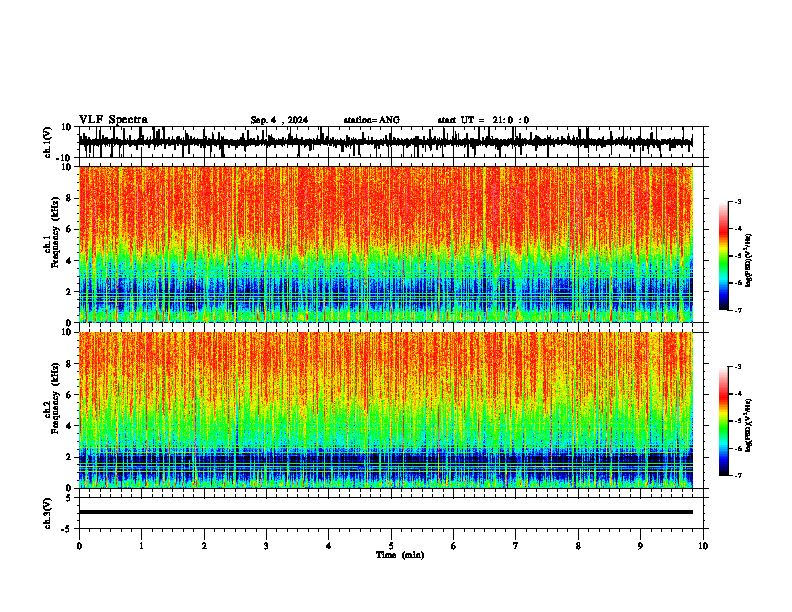Click the time axis tick label "10"

(703, 546)
